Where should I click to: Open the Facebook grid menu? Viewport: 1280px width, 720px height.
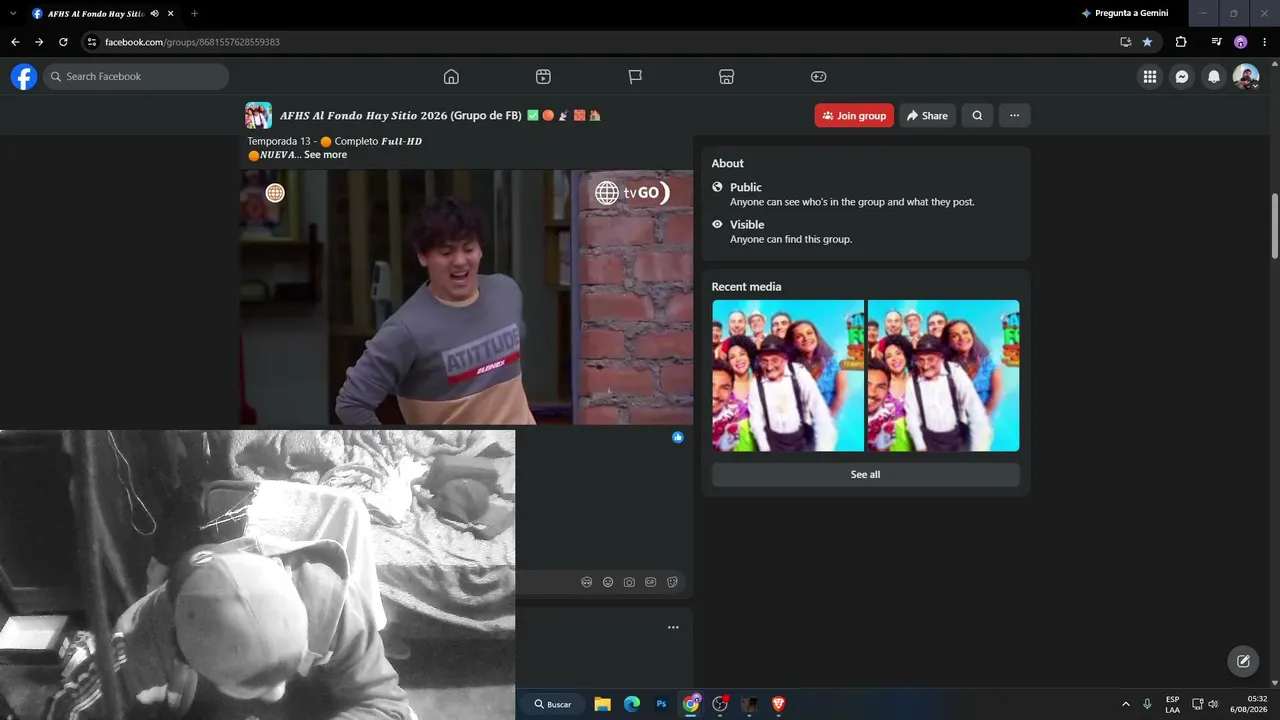click(1150, 77)
